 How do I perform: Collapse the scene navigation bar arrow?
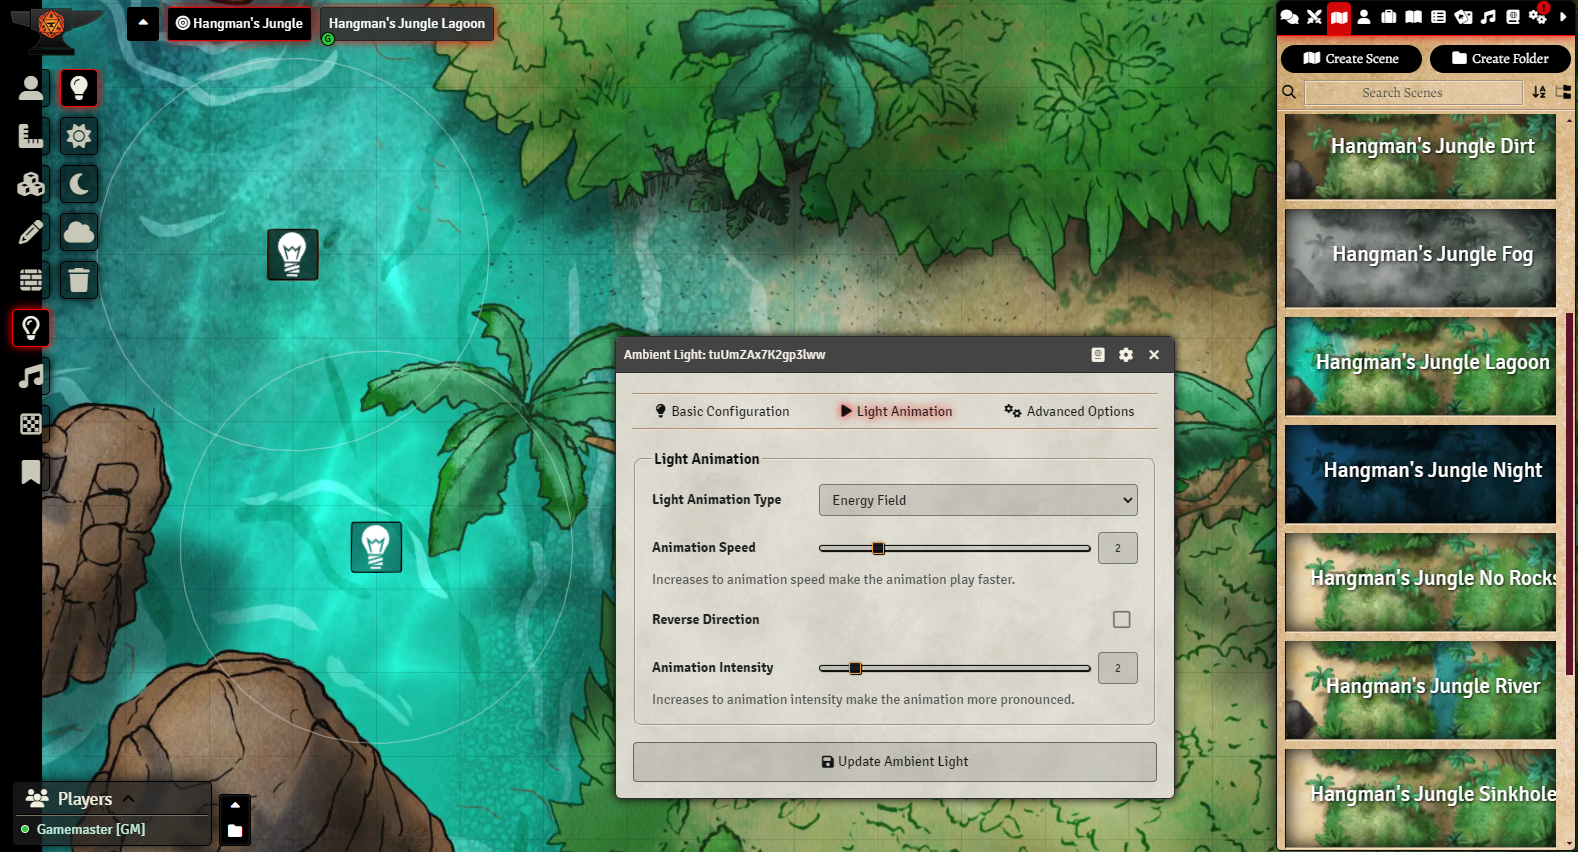tap(143, 23)
